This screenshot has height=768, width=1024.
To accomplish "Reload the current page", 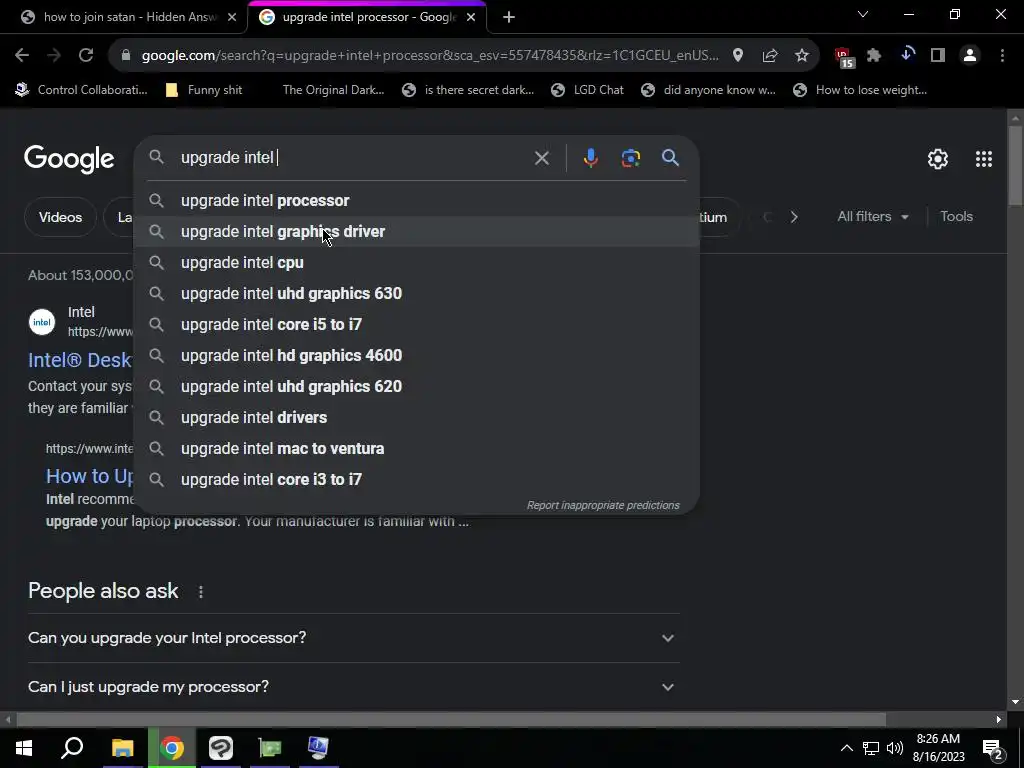I will pos(86,56).
